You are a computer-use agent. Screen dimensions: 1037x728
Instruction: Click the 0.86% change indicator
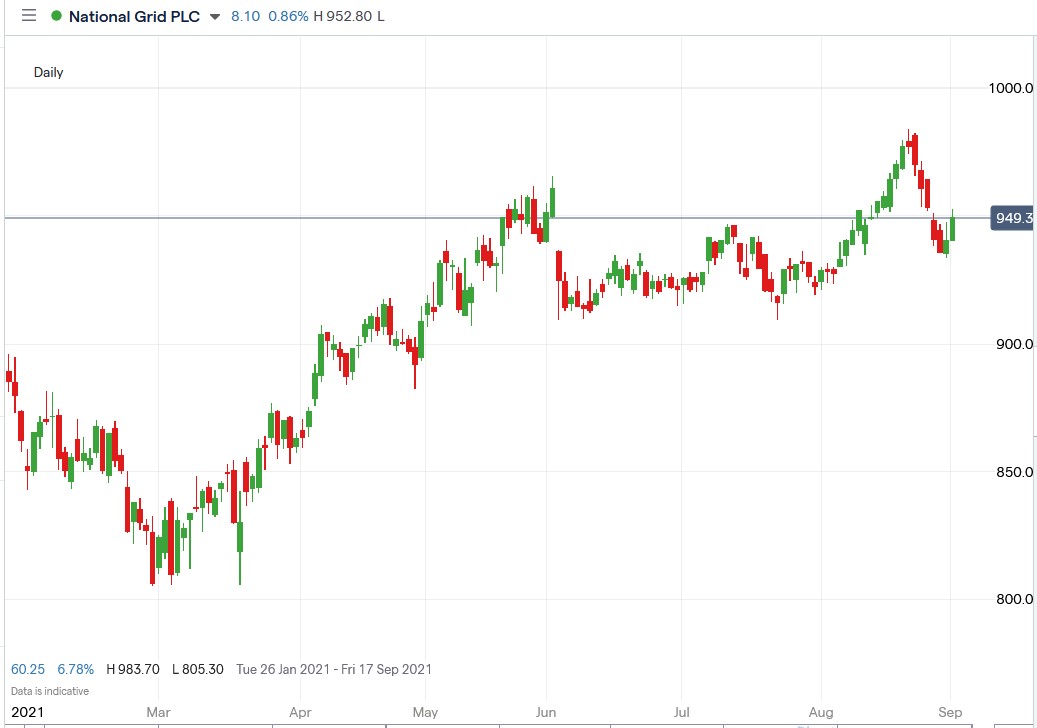pos(286,16)
